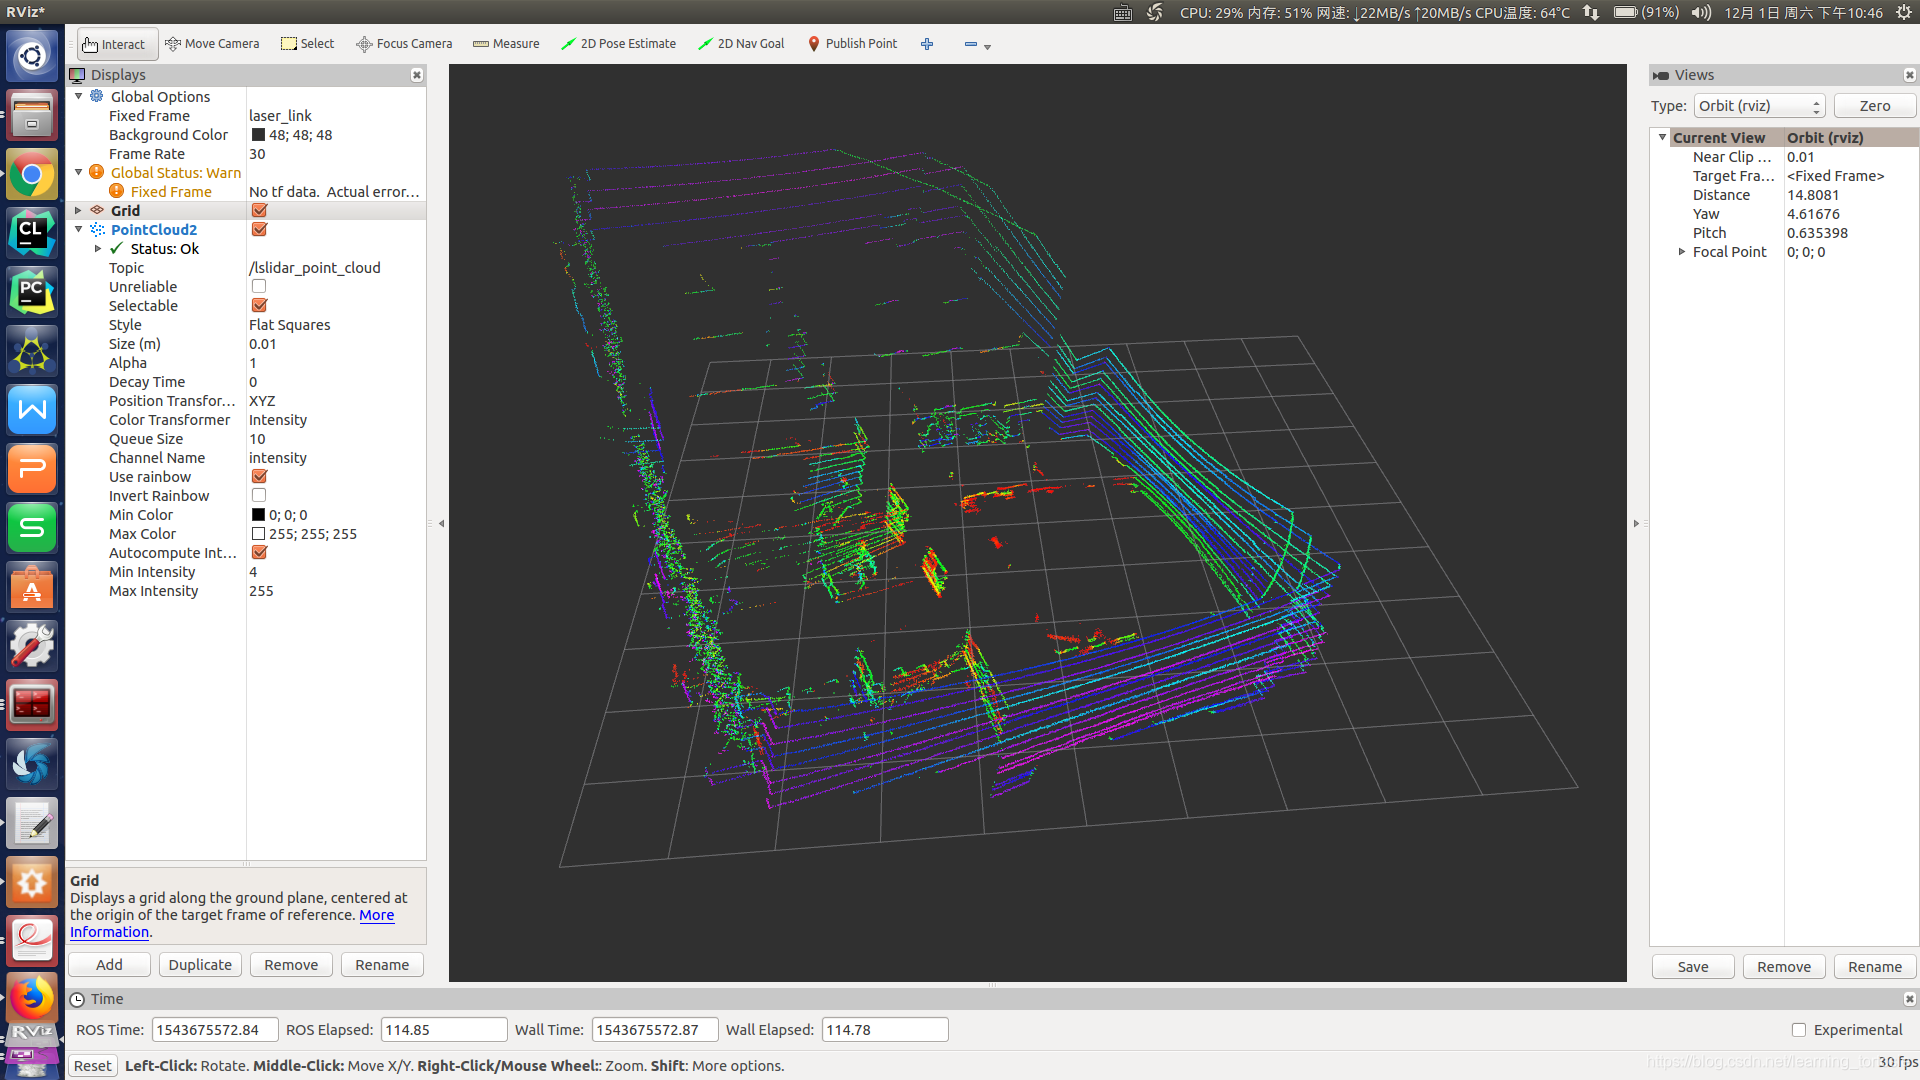Click the Move Camera tool
The image size is (1920, 1080).
click(214, 44)
